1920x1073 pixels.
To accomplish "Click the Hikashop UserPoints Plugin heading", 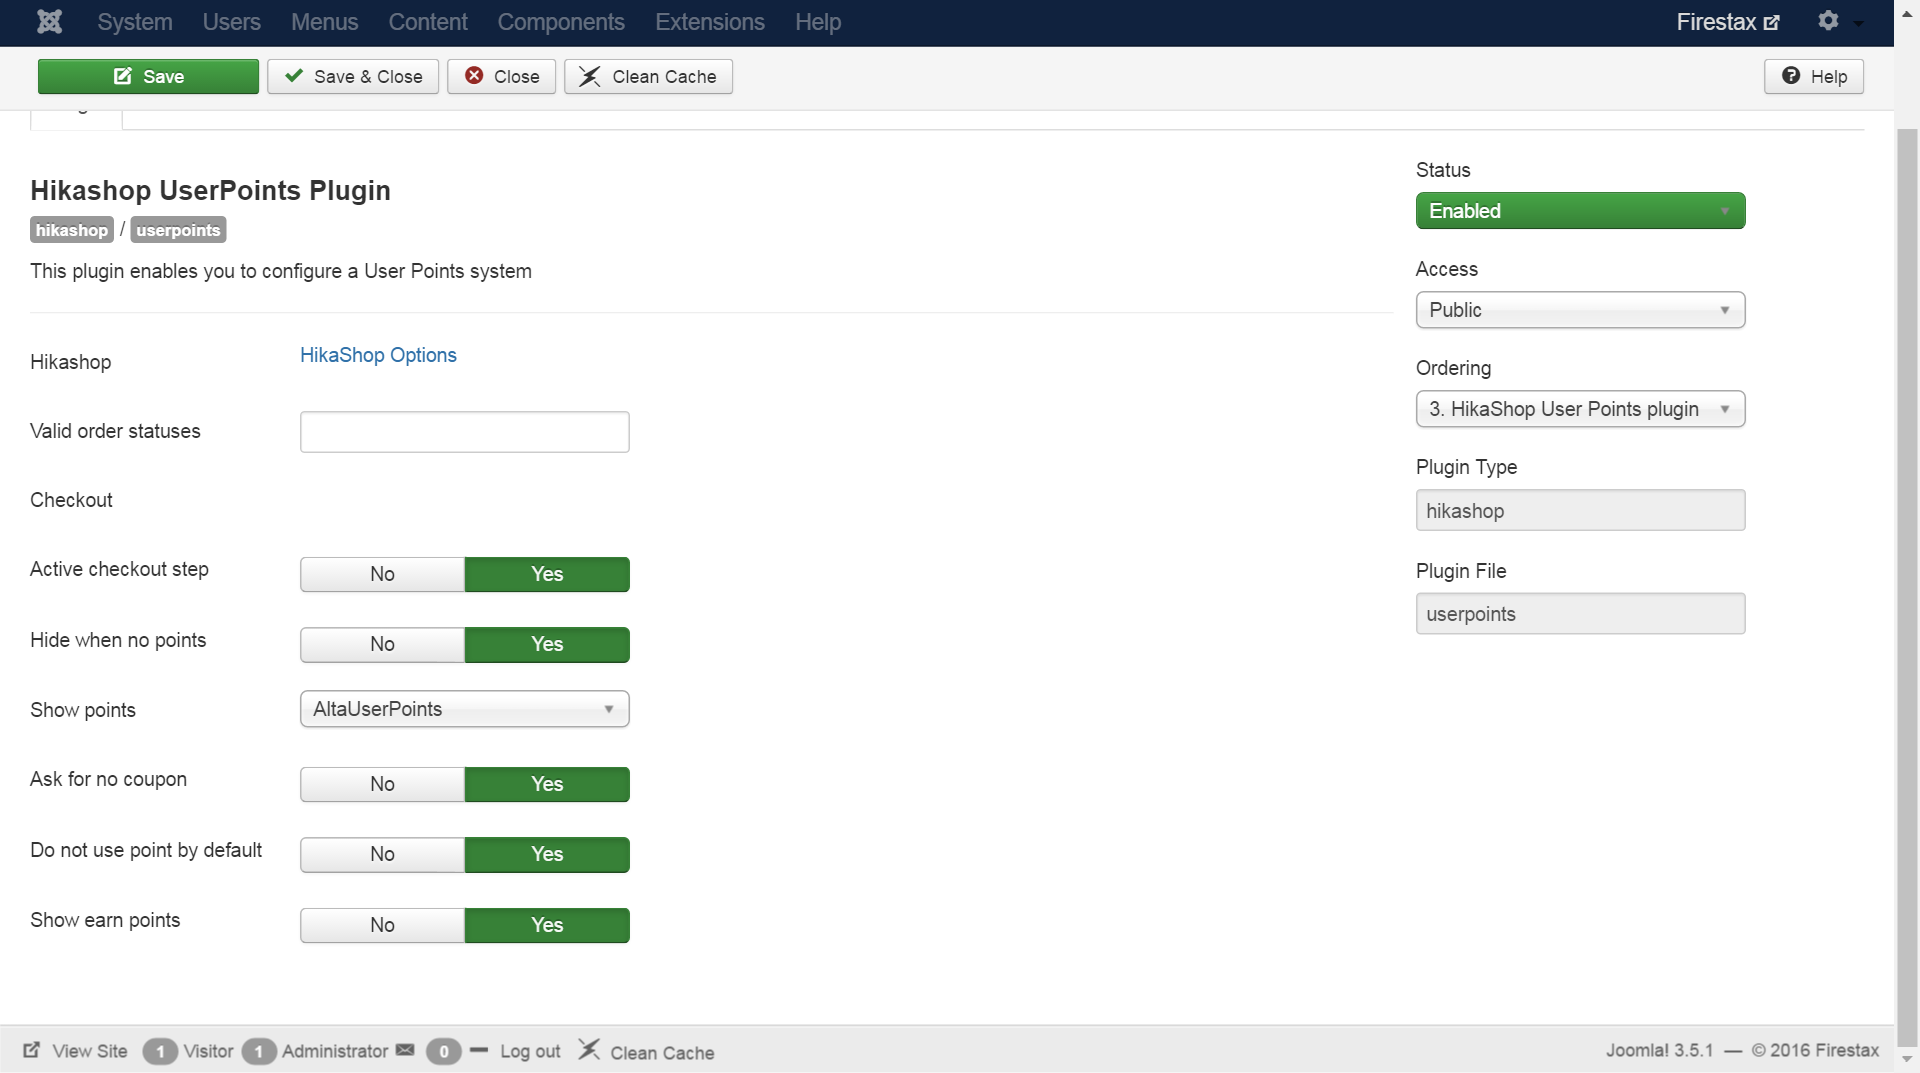I will coord(210,190).
